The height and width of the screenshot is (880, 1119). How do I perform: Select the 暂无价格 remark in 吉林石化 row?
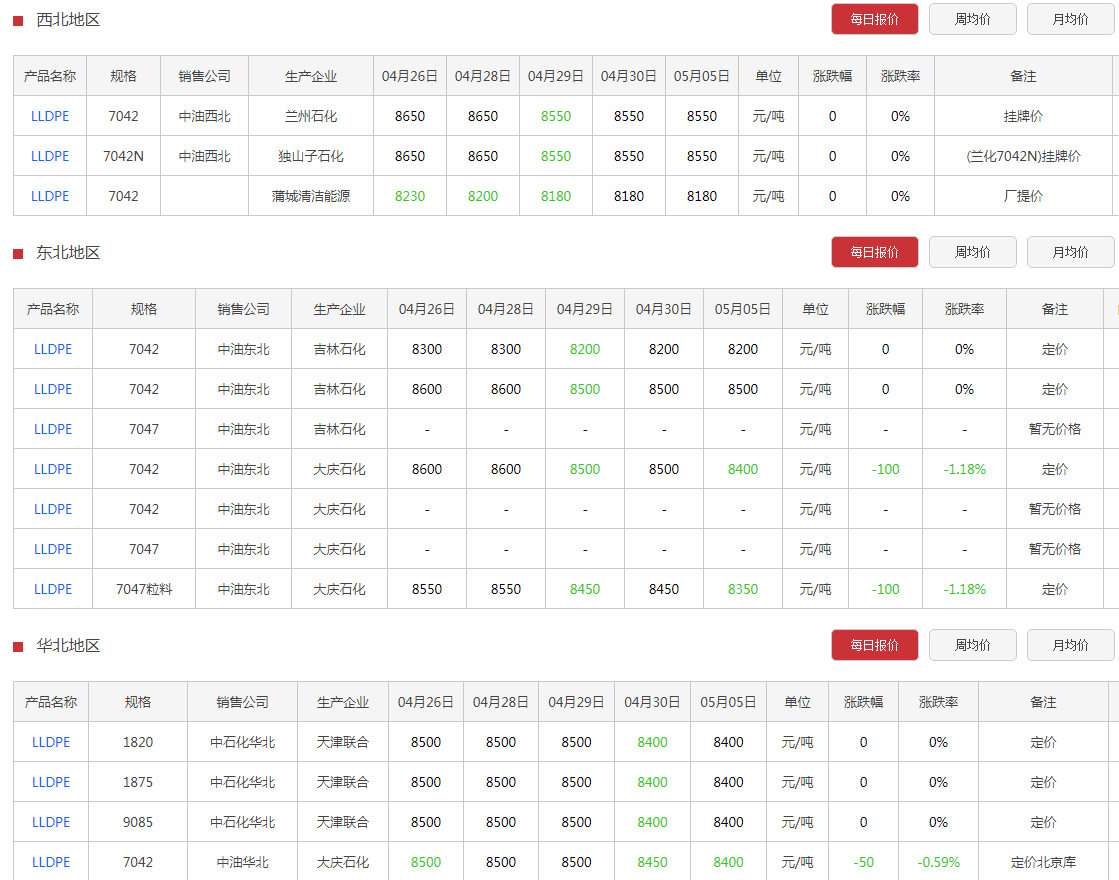(1055, 429)
